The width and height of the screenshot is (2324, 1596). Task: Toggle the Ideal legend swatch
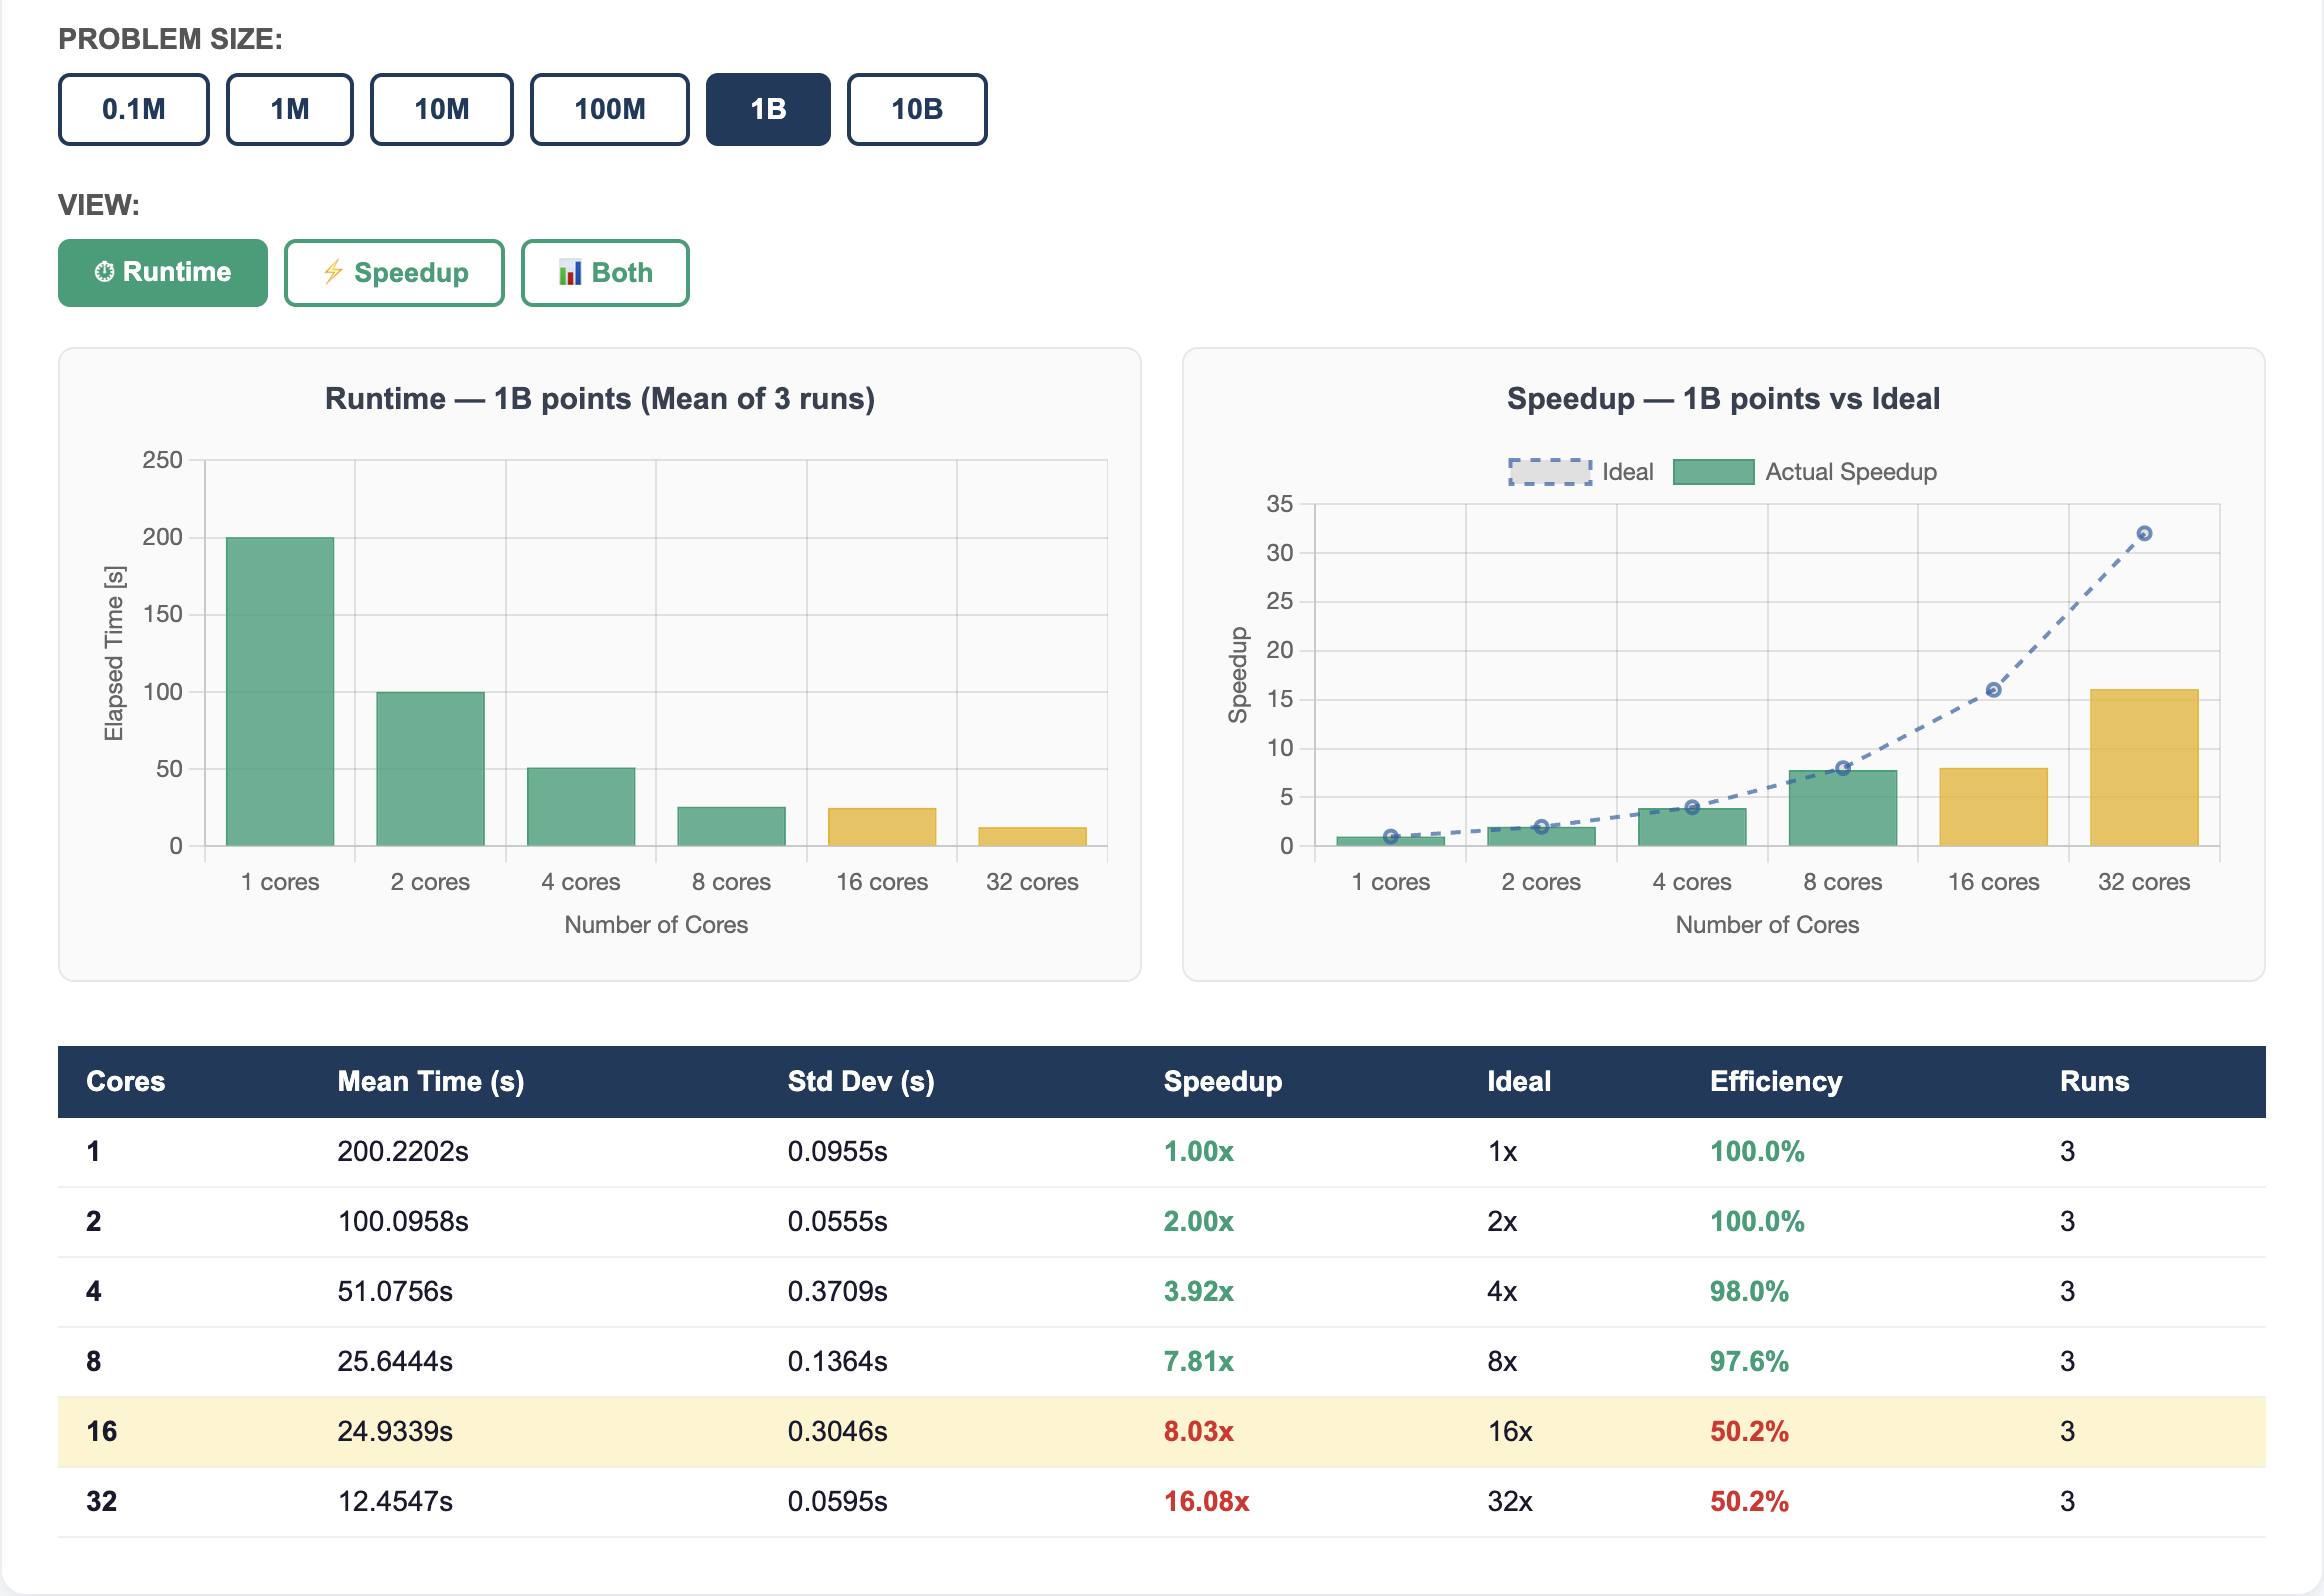pos(1550,472)
